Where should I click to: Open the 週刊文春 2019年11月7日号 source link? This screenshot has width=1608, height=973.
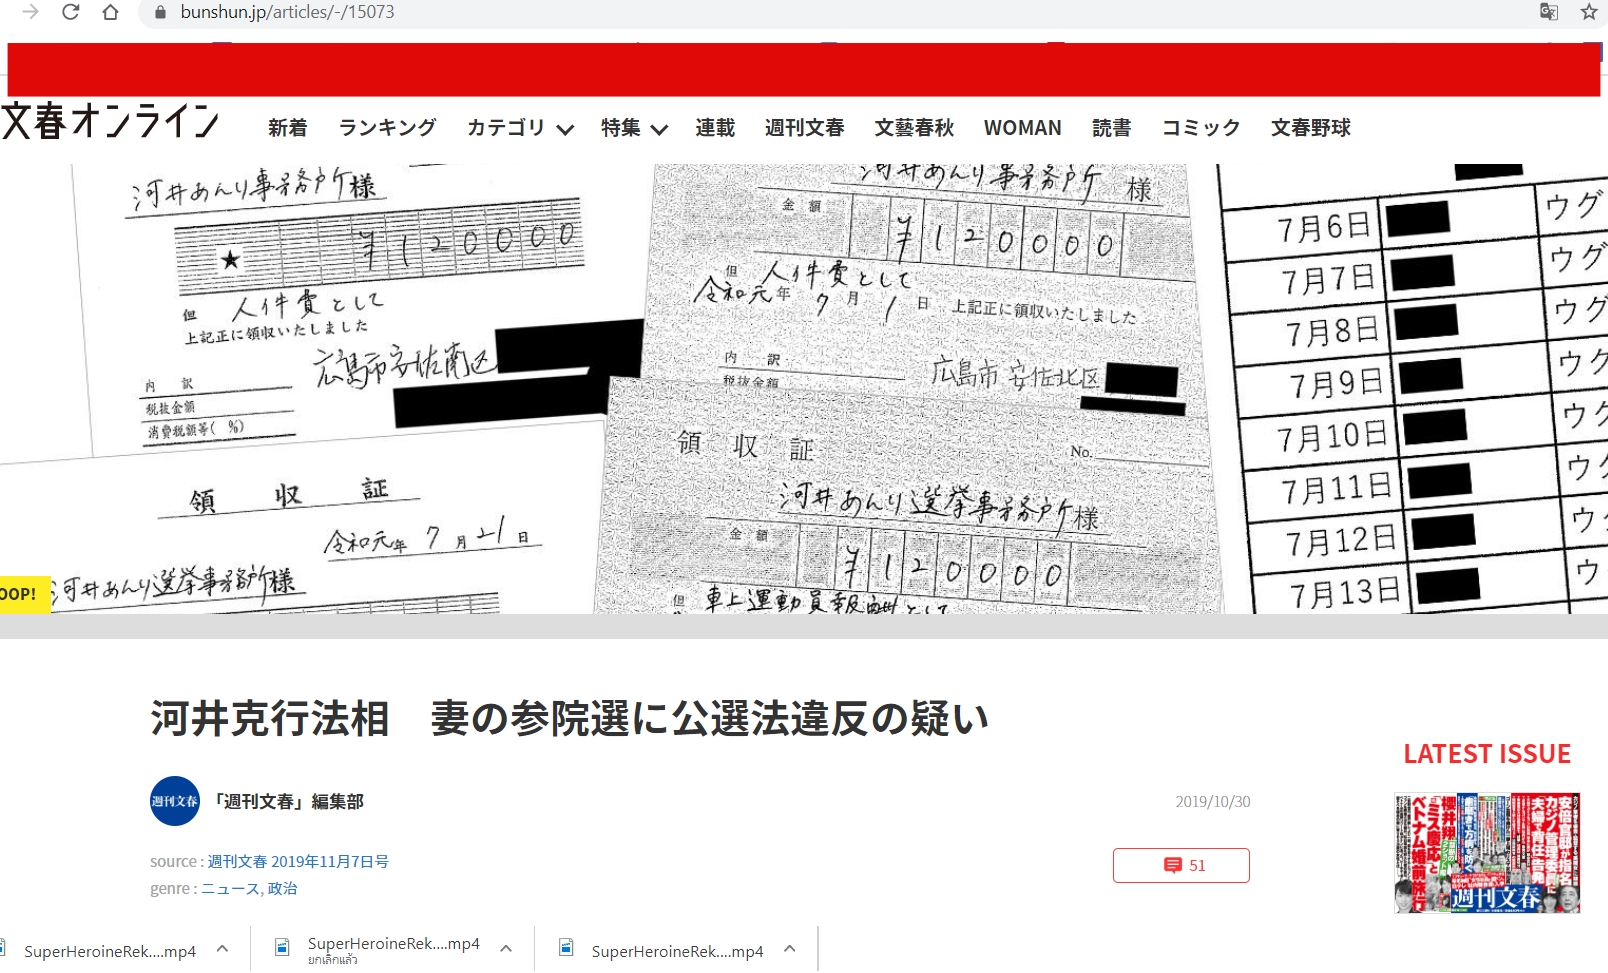pyautogui.click(x=298, y=861)
